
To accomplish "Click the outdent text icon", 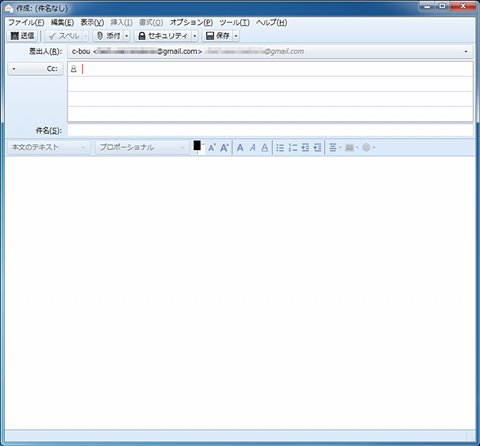I will pos(305,147).
